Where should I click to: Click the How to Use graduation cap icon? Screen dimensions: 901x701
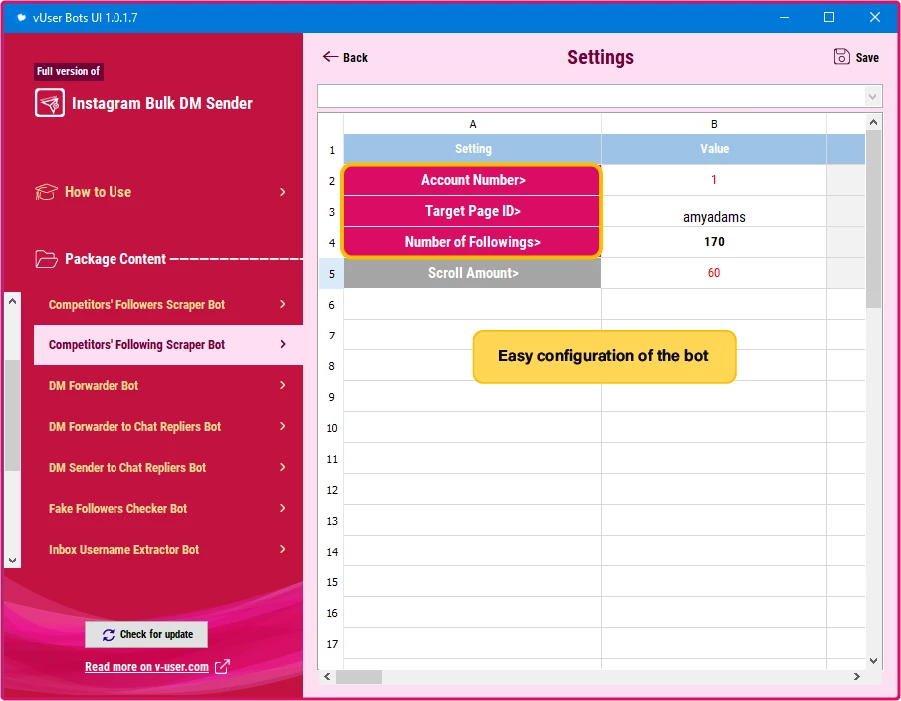(x=46, y=192)
